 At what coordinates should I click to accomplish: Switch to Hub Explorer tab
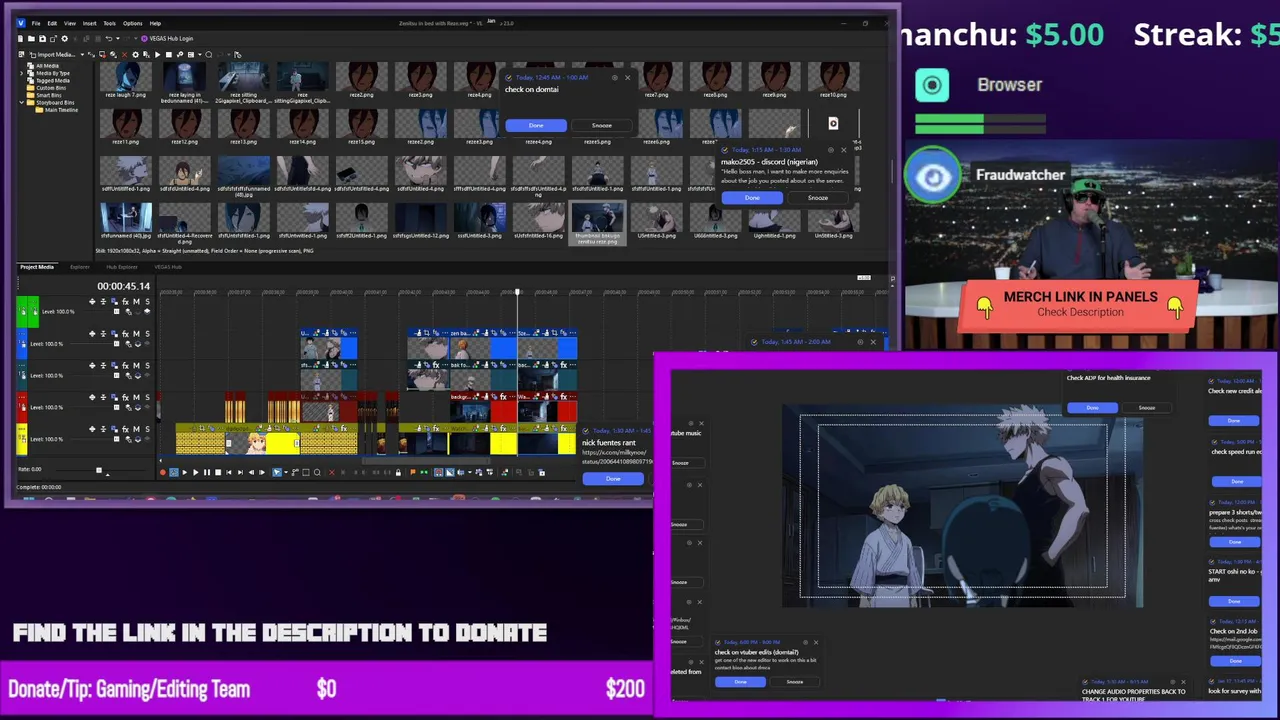click(121, 267)
